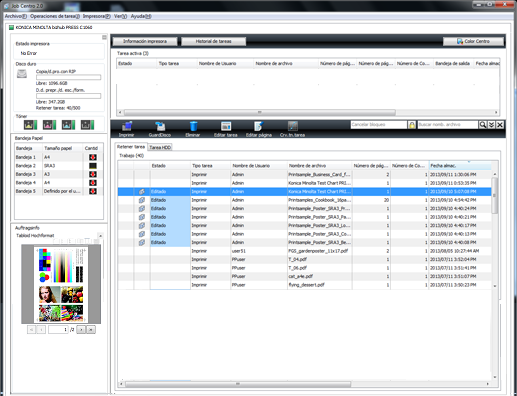This screenshot has width=517, height=396.
Task: Open Color Centro
Action: [473, 41]
